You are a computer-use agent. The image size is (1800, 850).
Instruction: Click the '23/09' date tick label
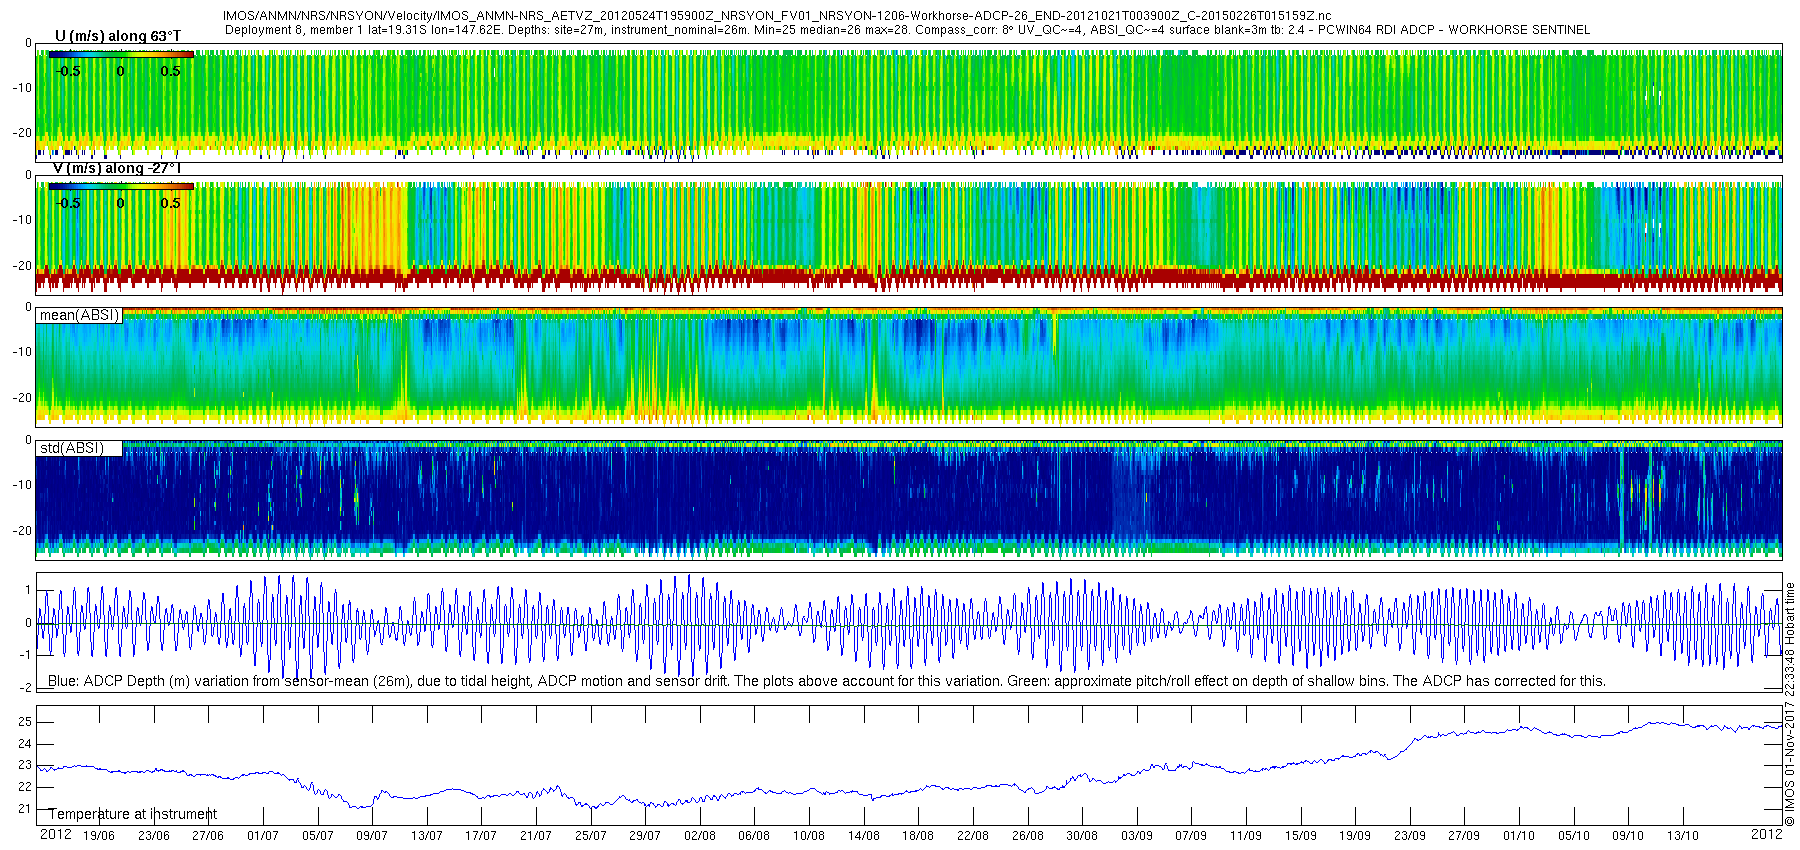[1410, 836]
